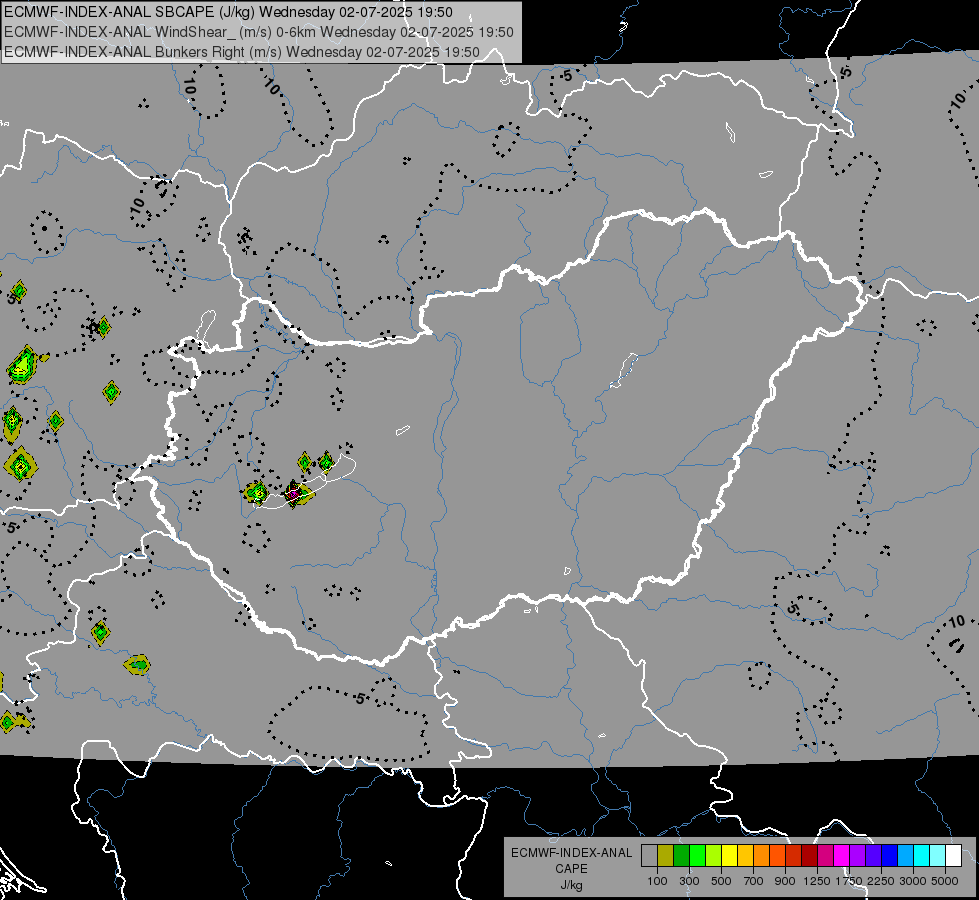Click the legend title ECMWF-INDEX-ANAL

click(x=571, y=853)
